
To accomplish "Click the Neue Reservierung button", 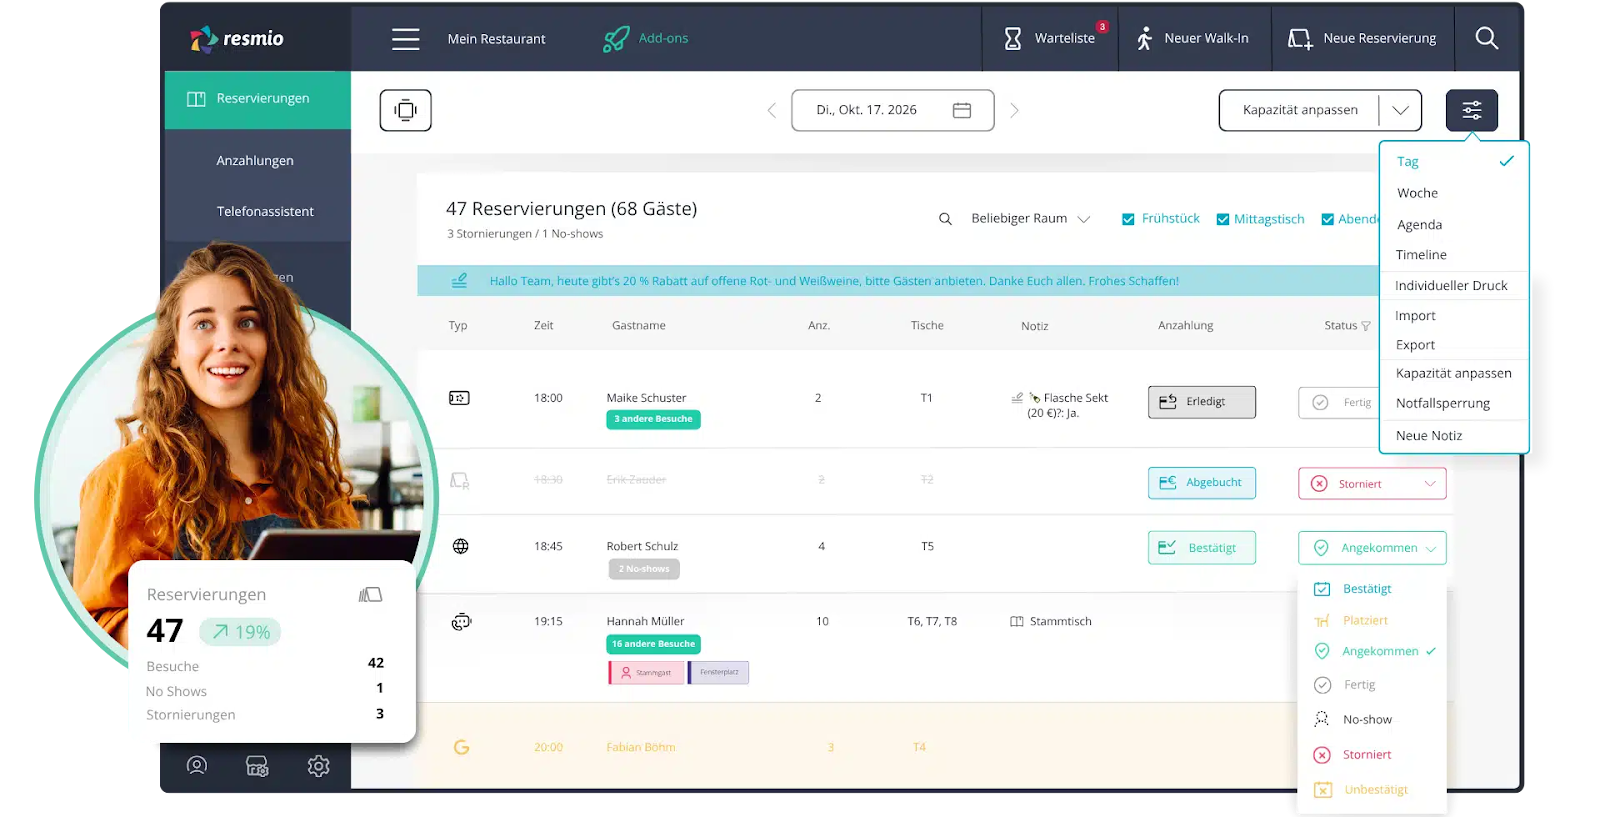I will point(1362,39).
